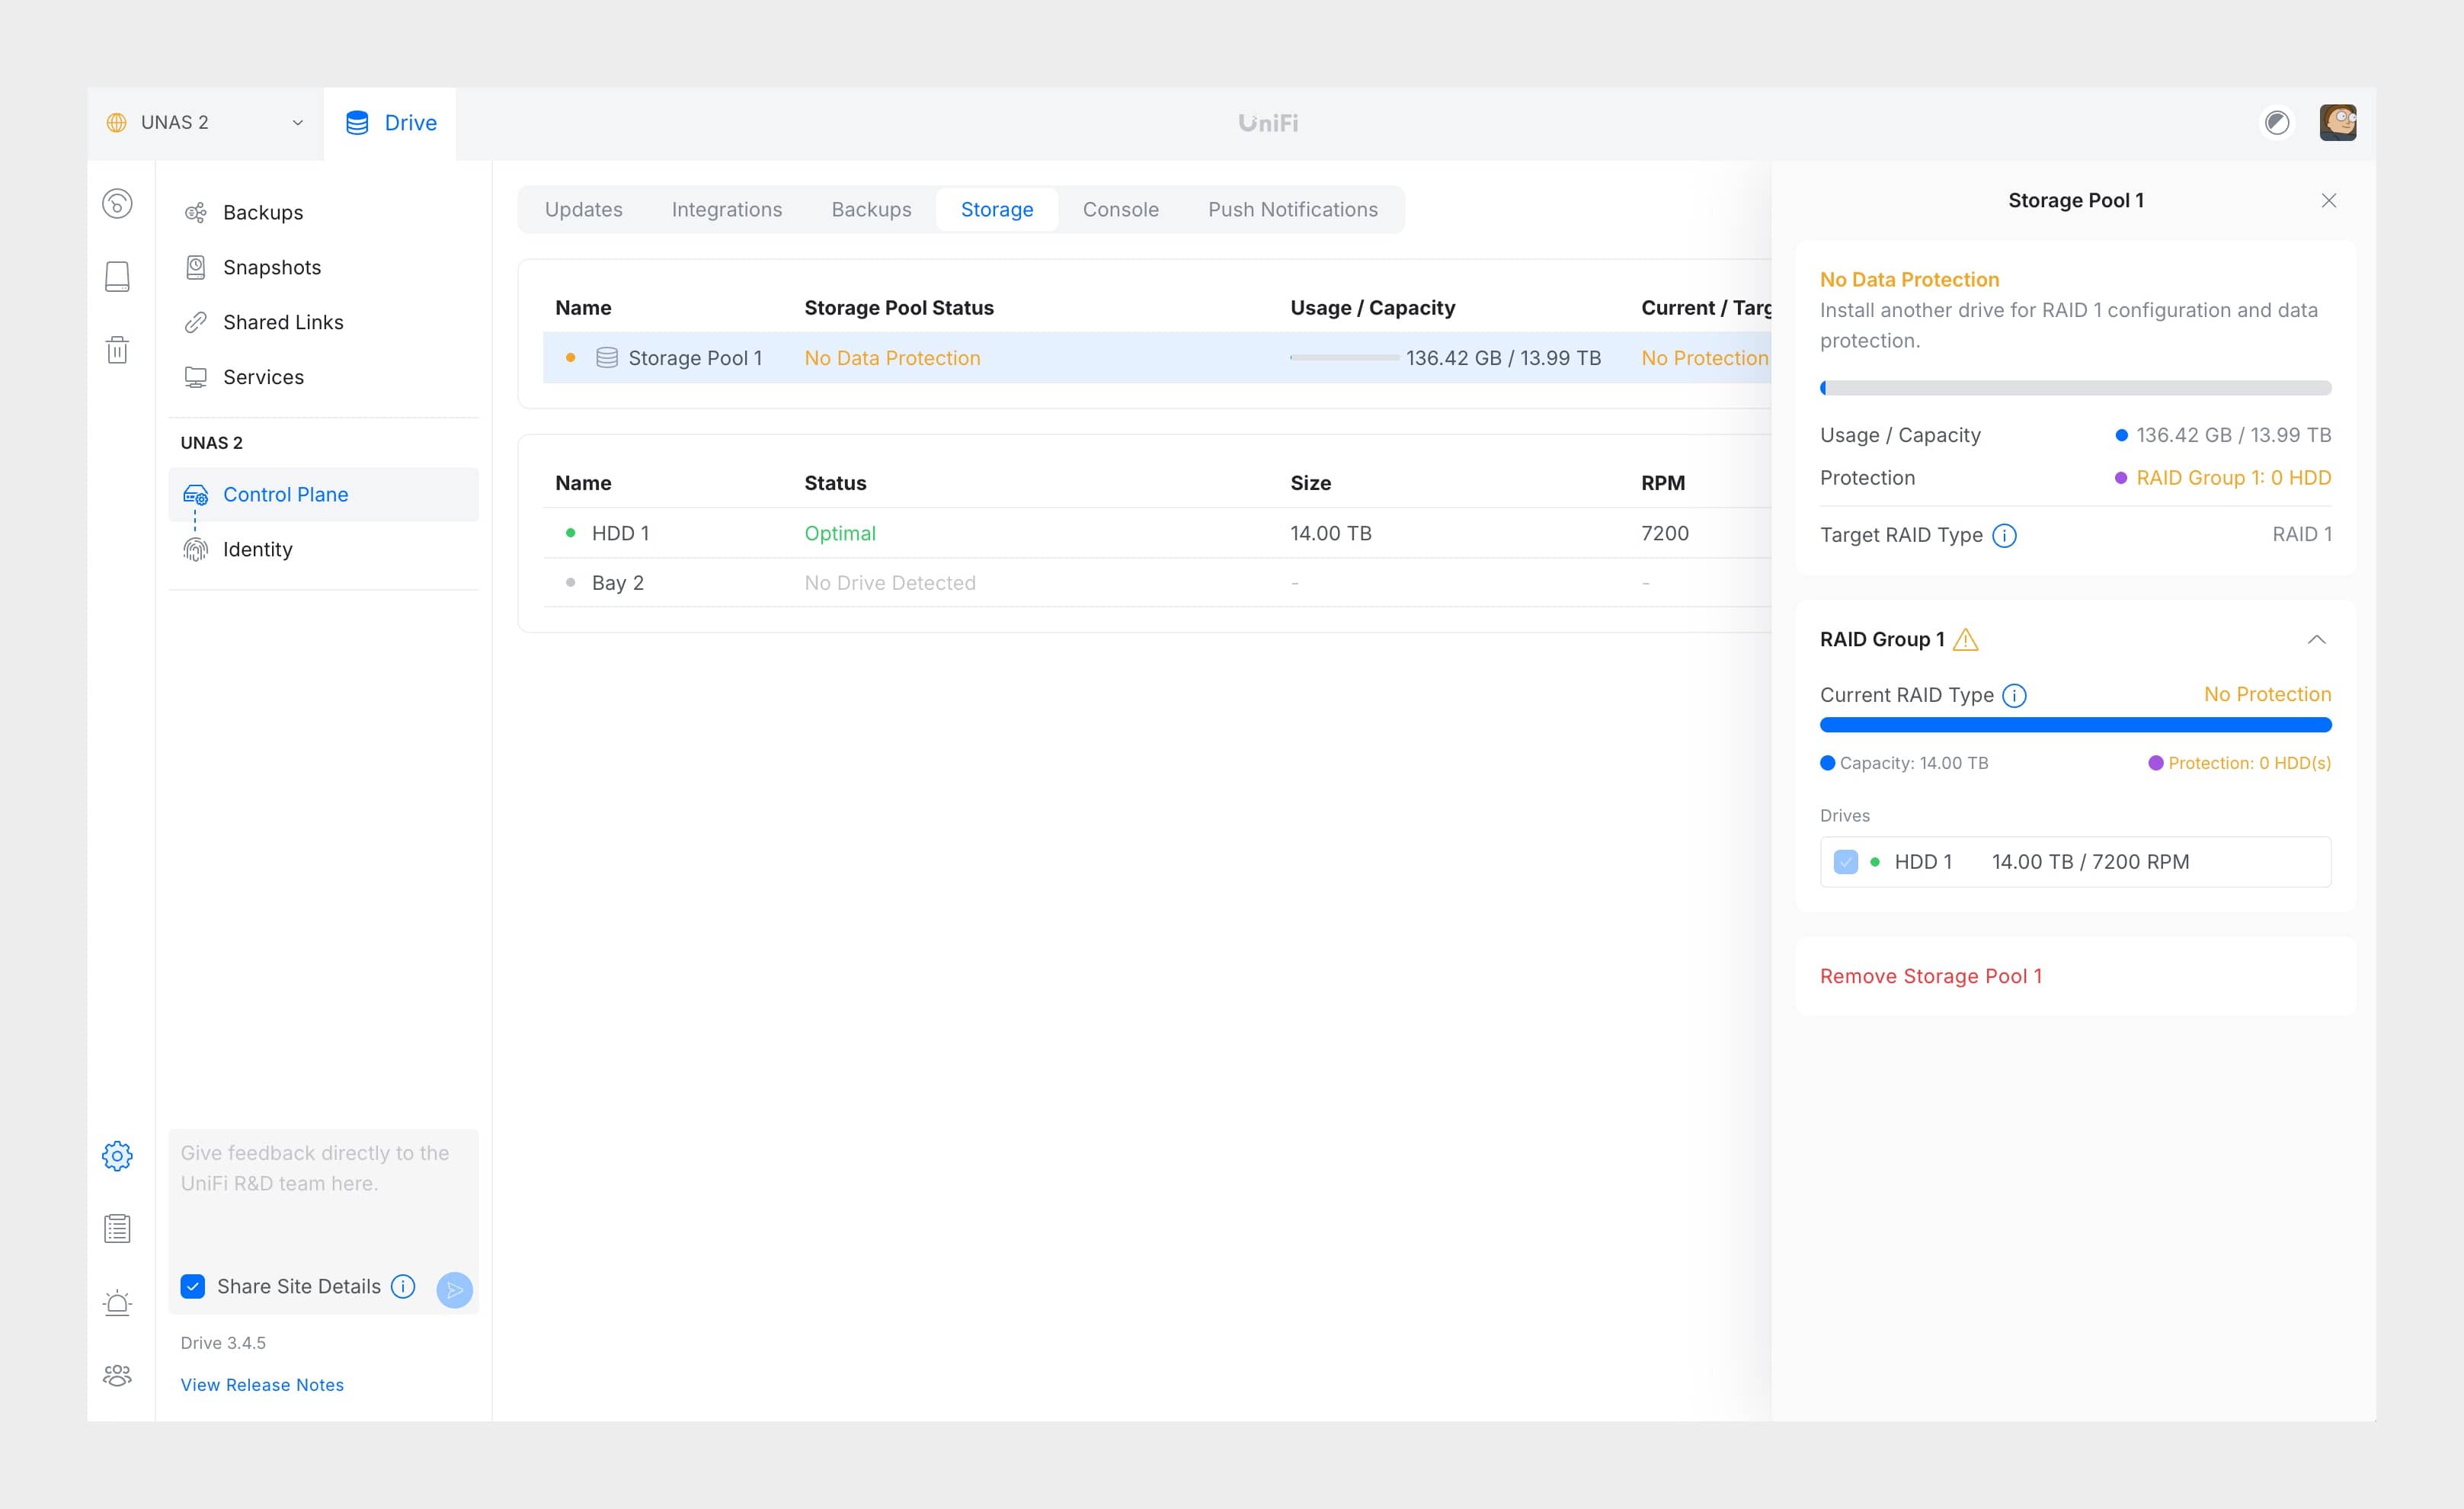Open the trash bin icon in sidebar
Image resolution: width=2464 pixels, height=1509 pixels.
coord(117,350)
